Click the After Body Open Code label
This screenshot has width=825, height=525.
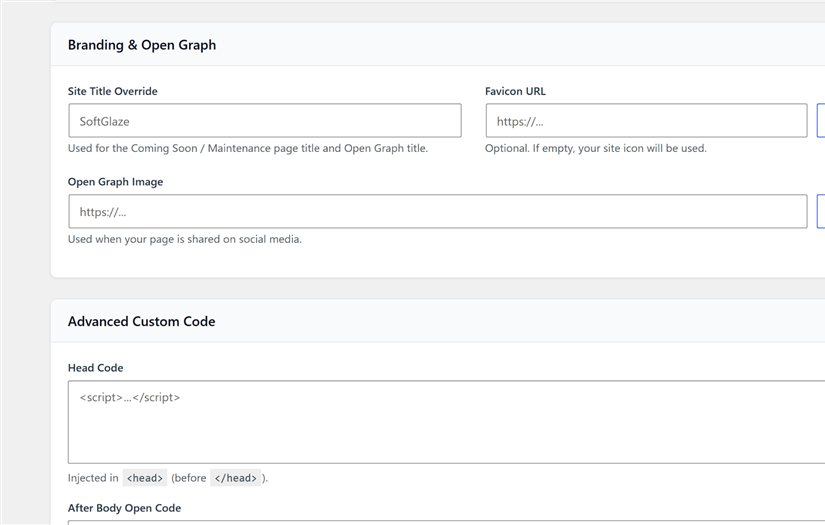(x=124, y=508)
